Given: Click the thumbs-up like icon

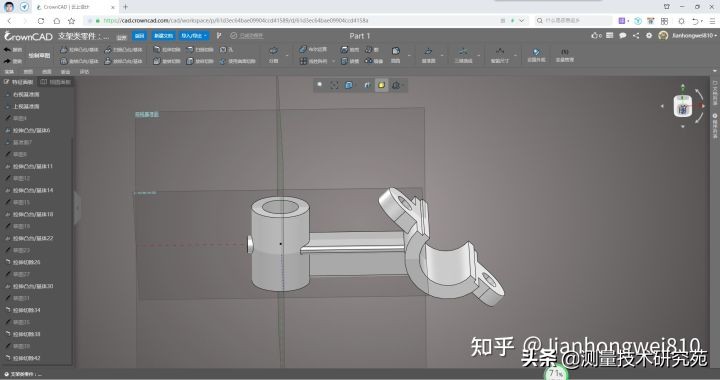Looking at the screenshot, I should pos(596,35).
